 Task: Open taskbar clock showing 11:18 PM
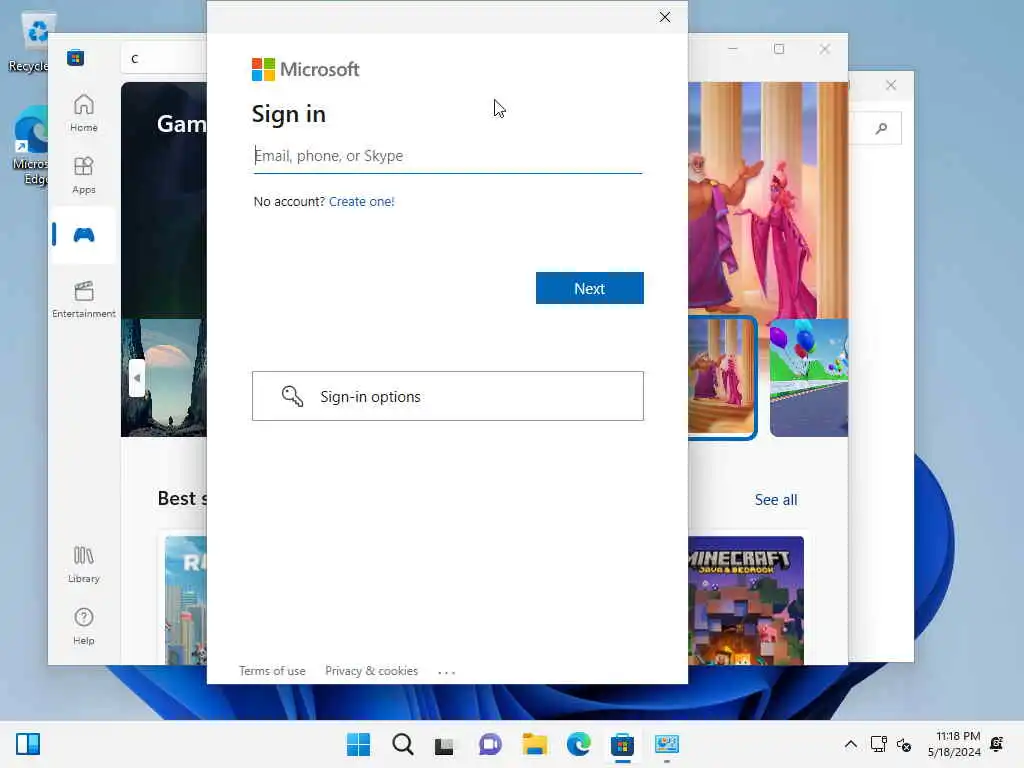(x=954, y=744)
